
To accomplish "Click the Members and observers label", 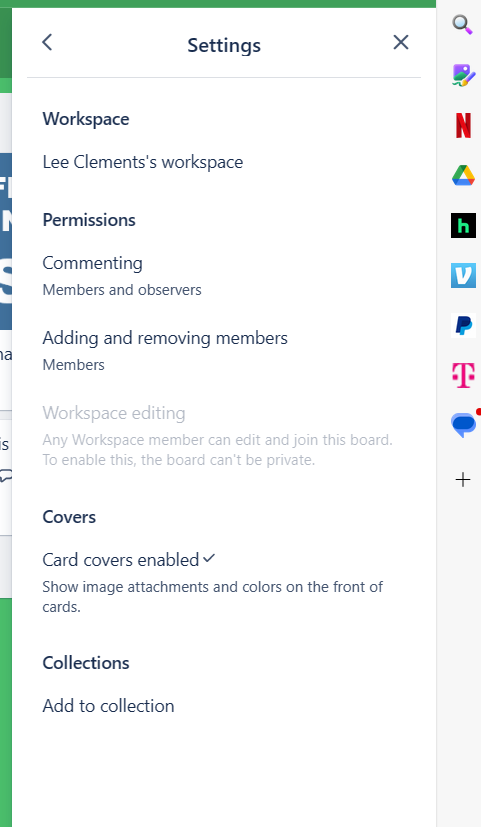I will click(122, 290).
